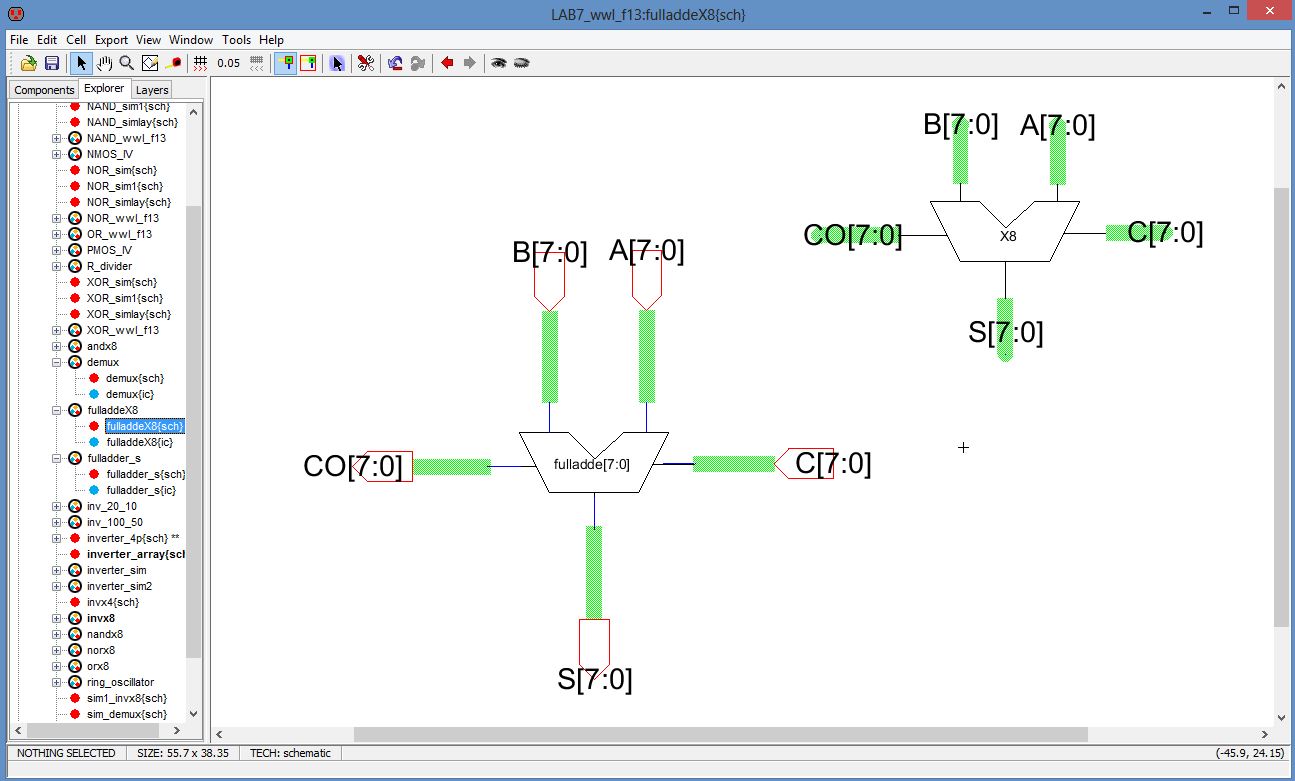Open the Components tab

(44, 90)
